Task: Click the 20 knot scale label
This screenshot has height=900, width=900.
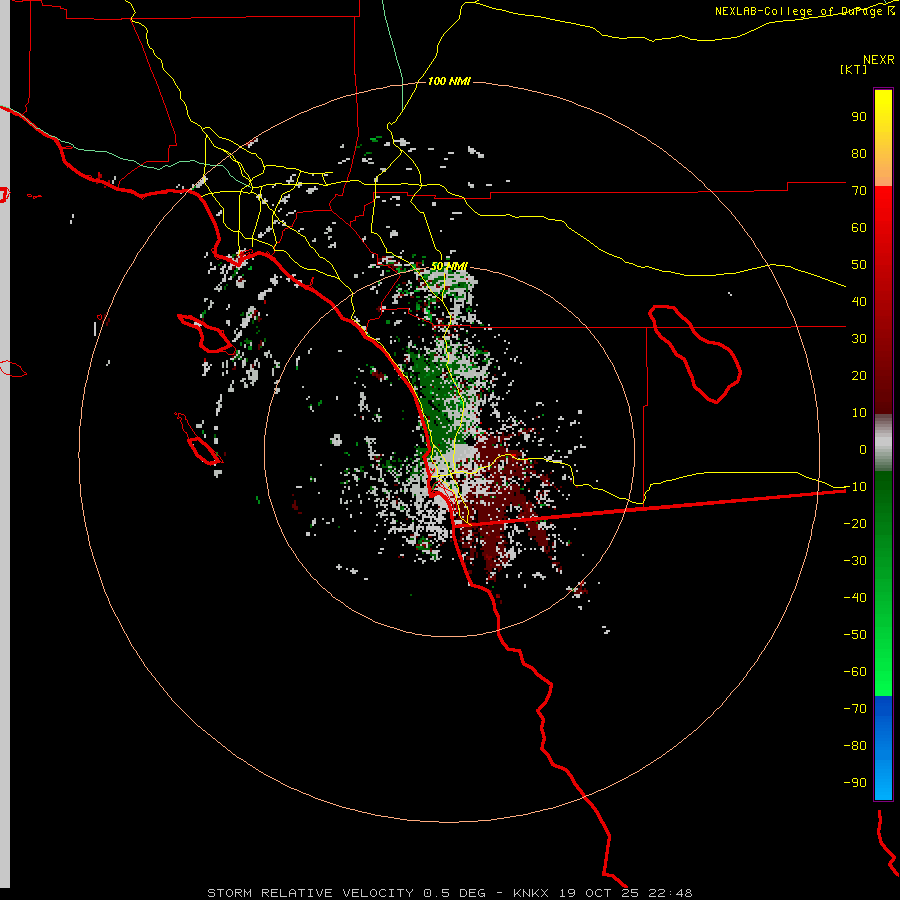Action: pyautogui.click(x=859, y=376)
